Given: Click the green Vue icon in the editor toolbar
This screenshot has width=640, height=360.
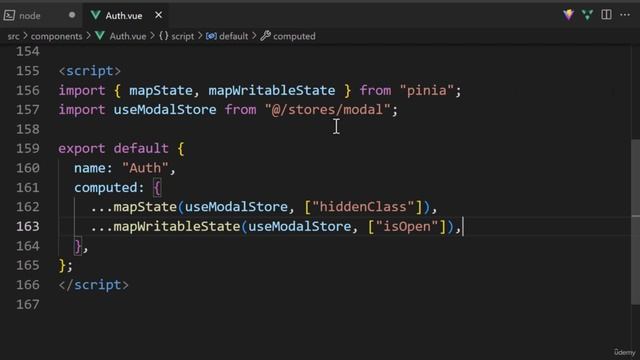Looking at the screenshot, I should pyautogui.click(x=587, y=15).
